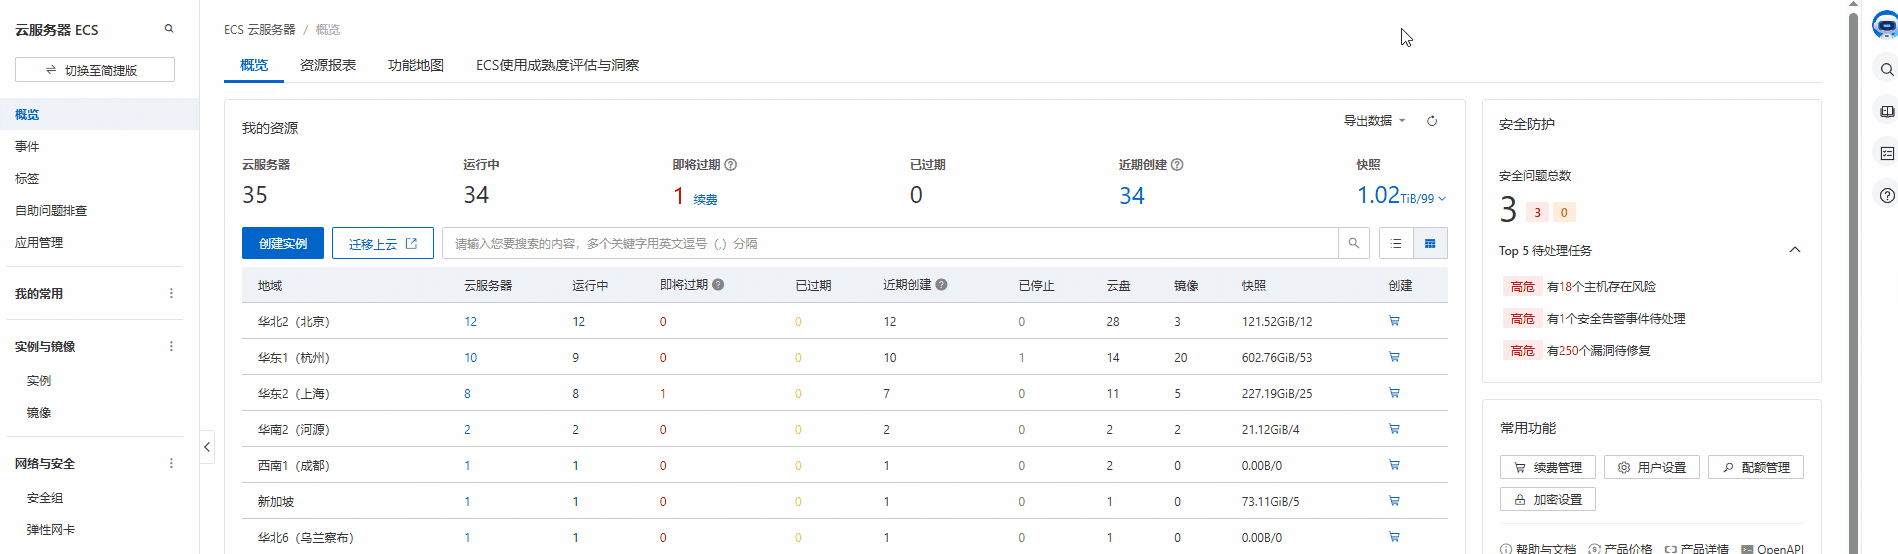
Task: Click the 续费 link next to expiring count
Action: coord(705,200)
